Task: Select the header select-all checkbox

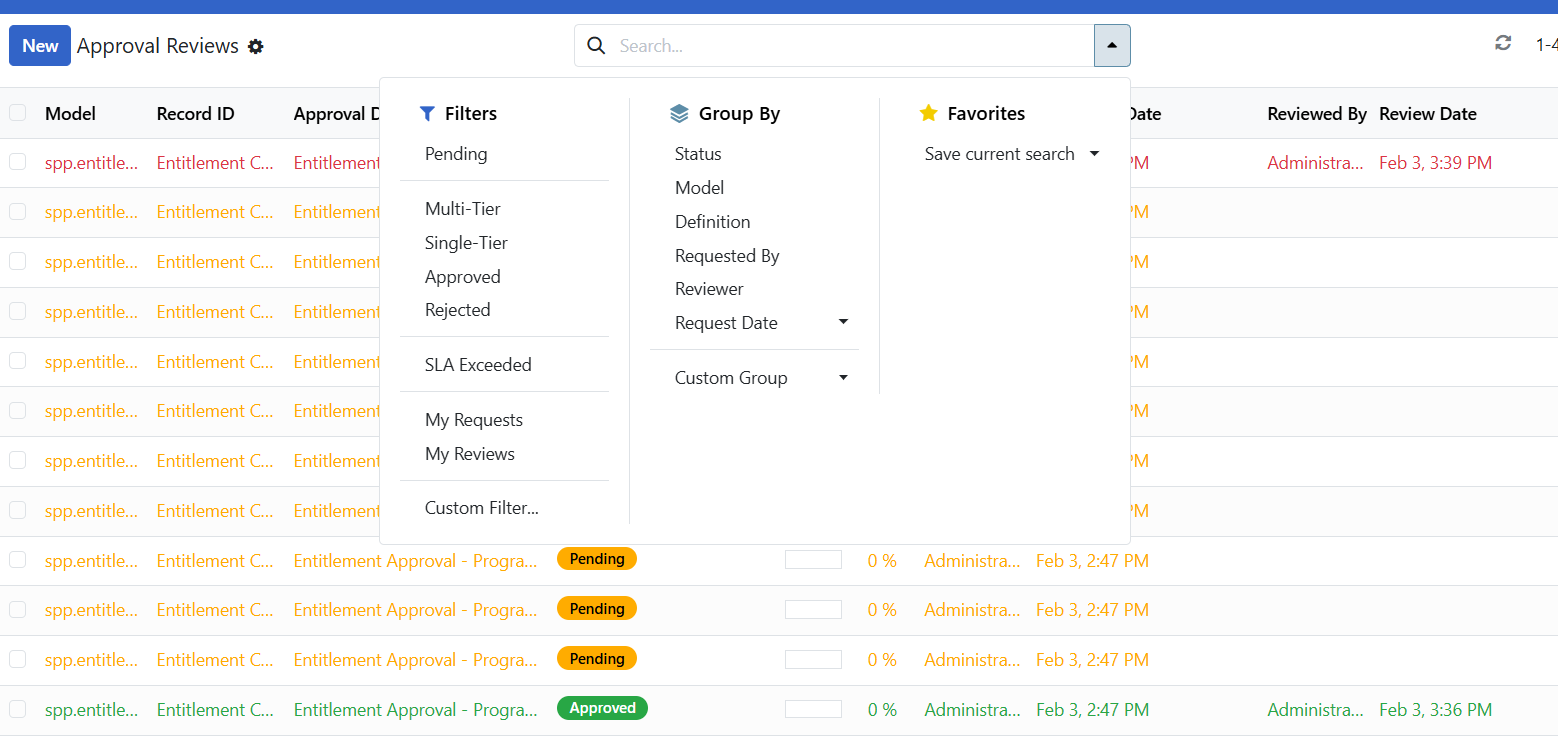Action: coord(17,113)
